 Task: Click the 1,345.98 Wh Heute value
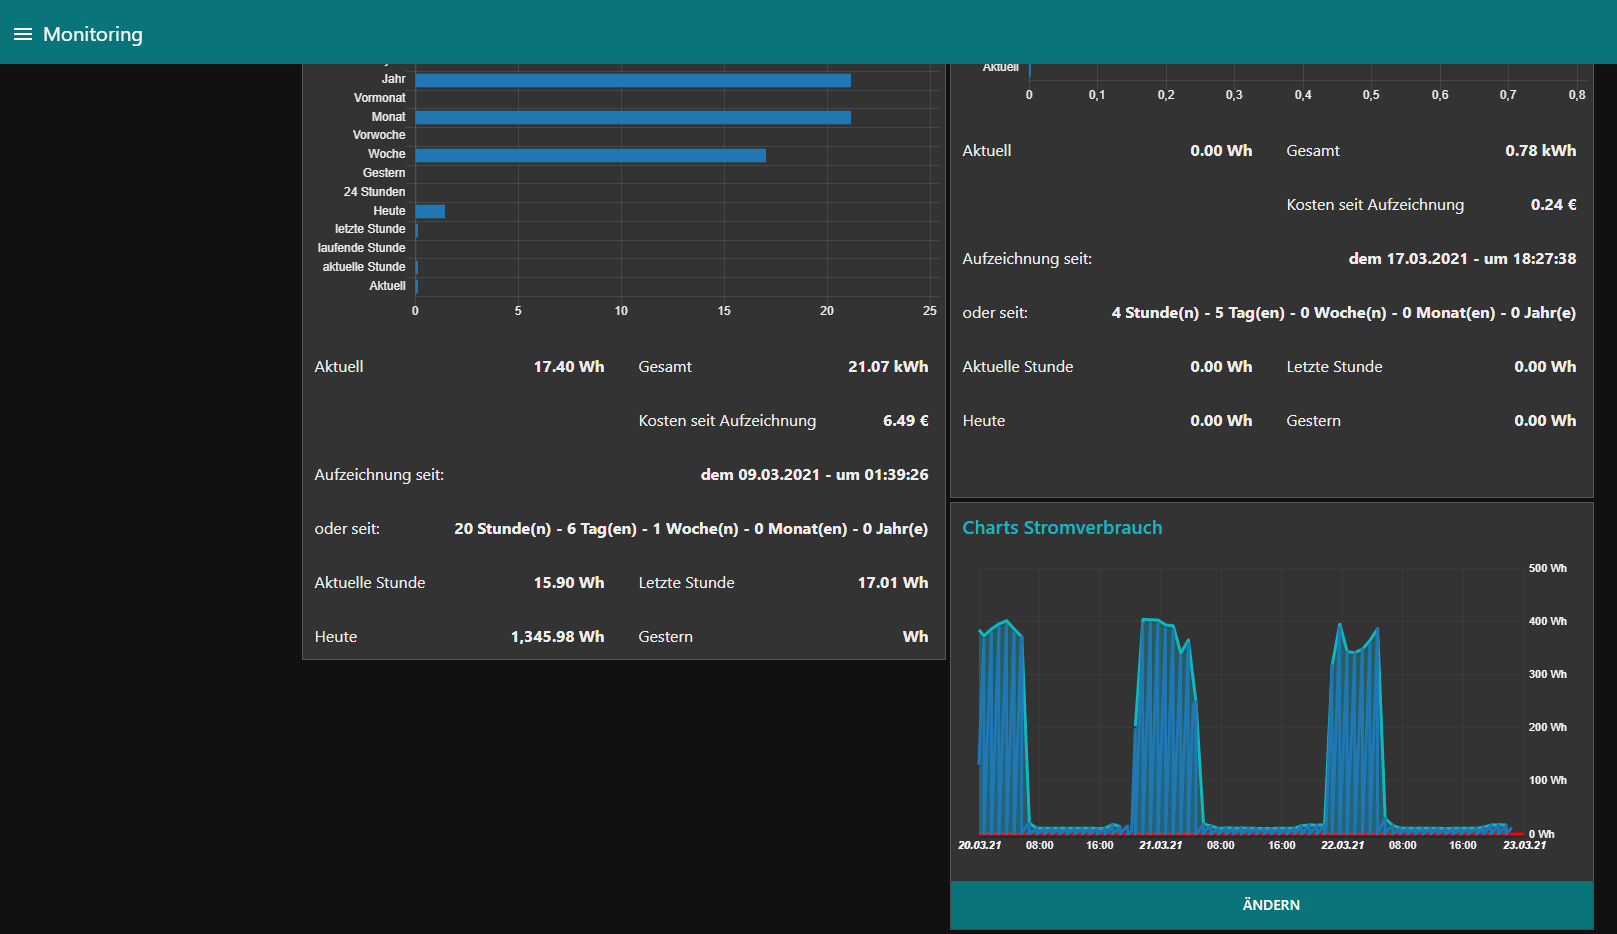click(x=557, y=637)
